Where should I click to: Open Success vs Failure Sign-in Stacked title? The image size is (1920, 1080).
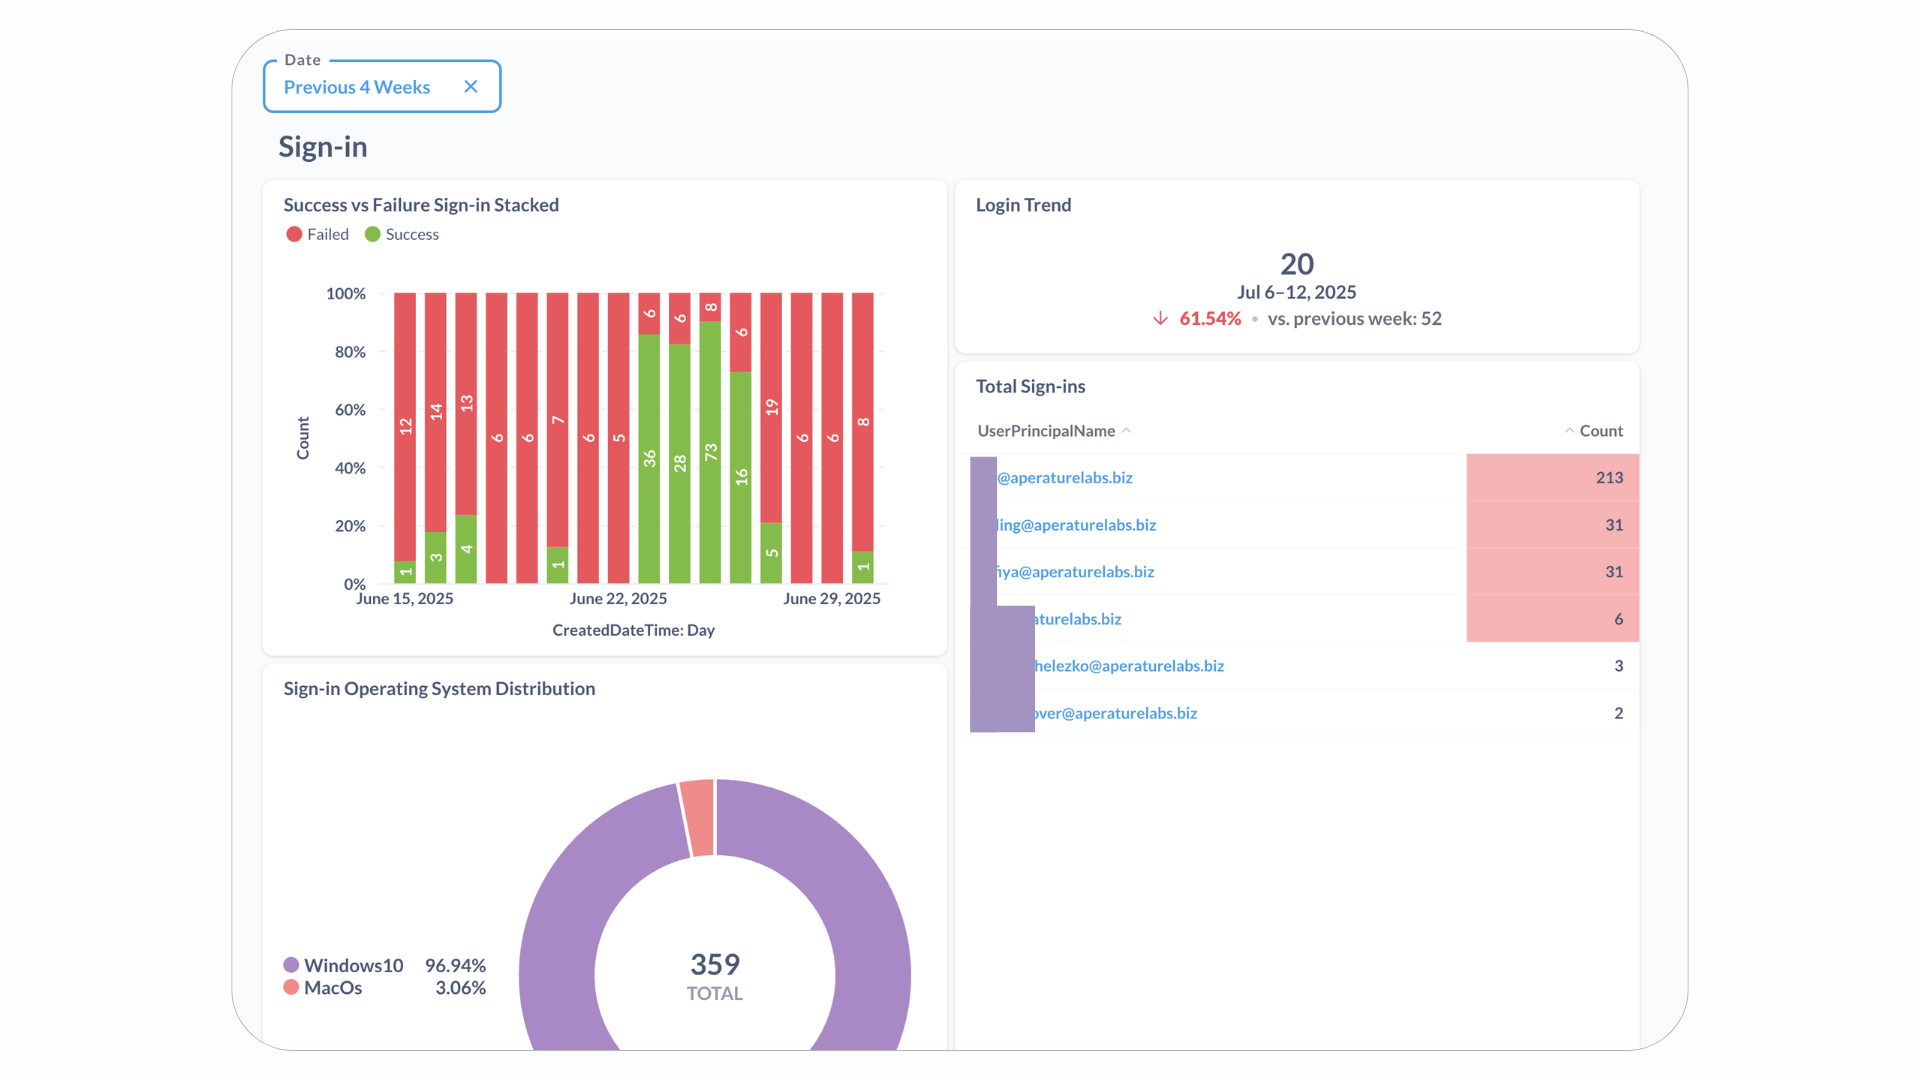click(421, 205)
